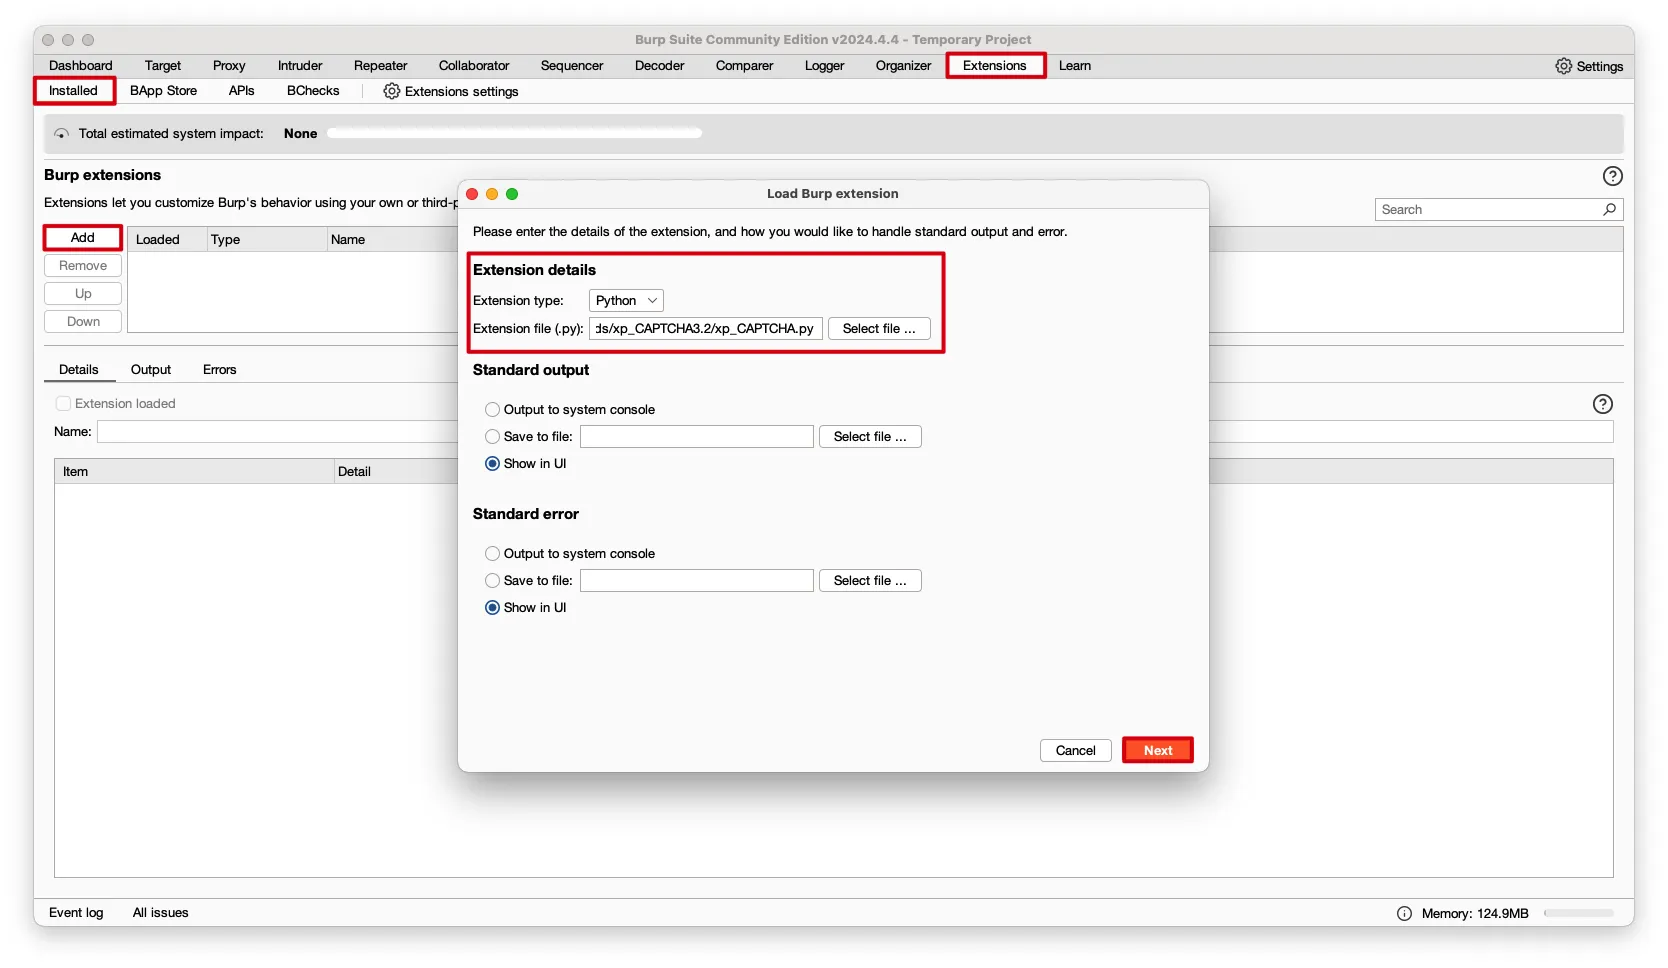Click the Add extension button
1668x968 pixels.
(83, 238)
